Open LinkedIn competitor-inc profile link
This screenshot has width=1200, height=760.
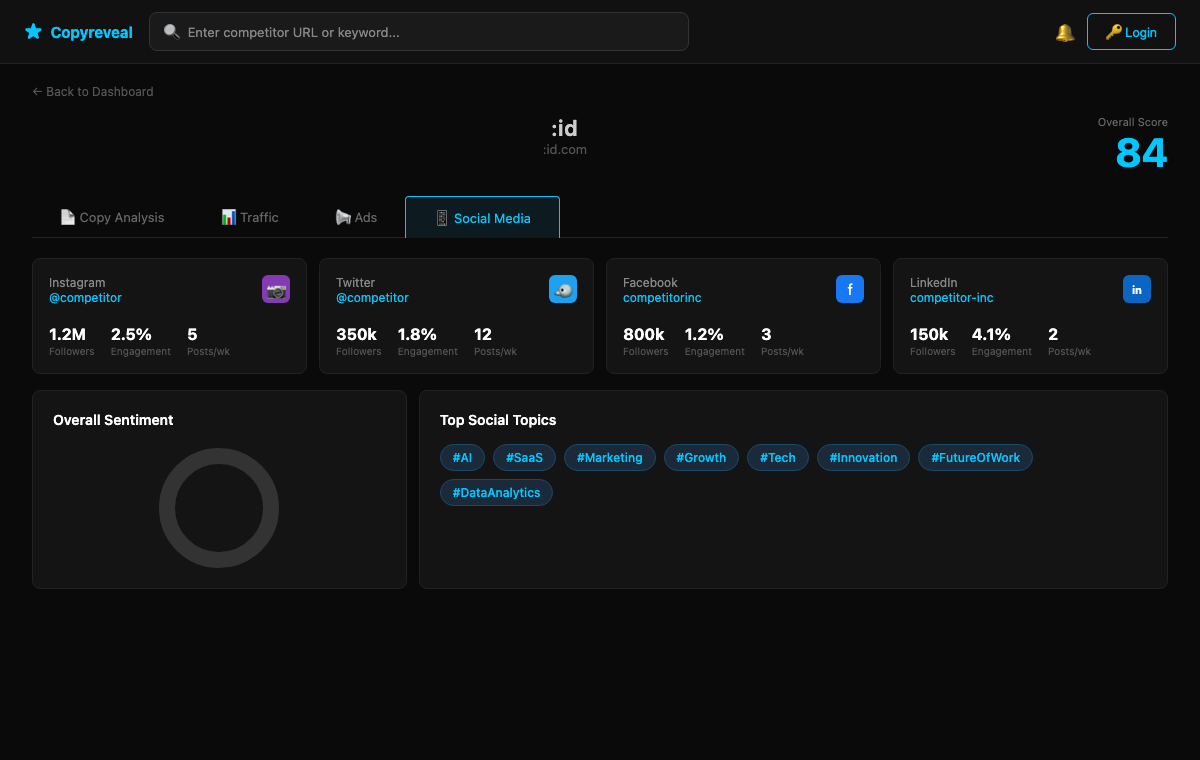pyautogui.click(x=952, y=298)
